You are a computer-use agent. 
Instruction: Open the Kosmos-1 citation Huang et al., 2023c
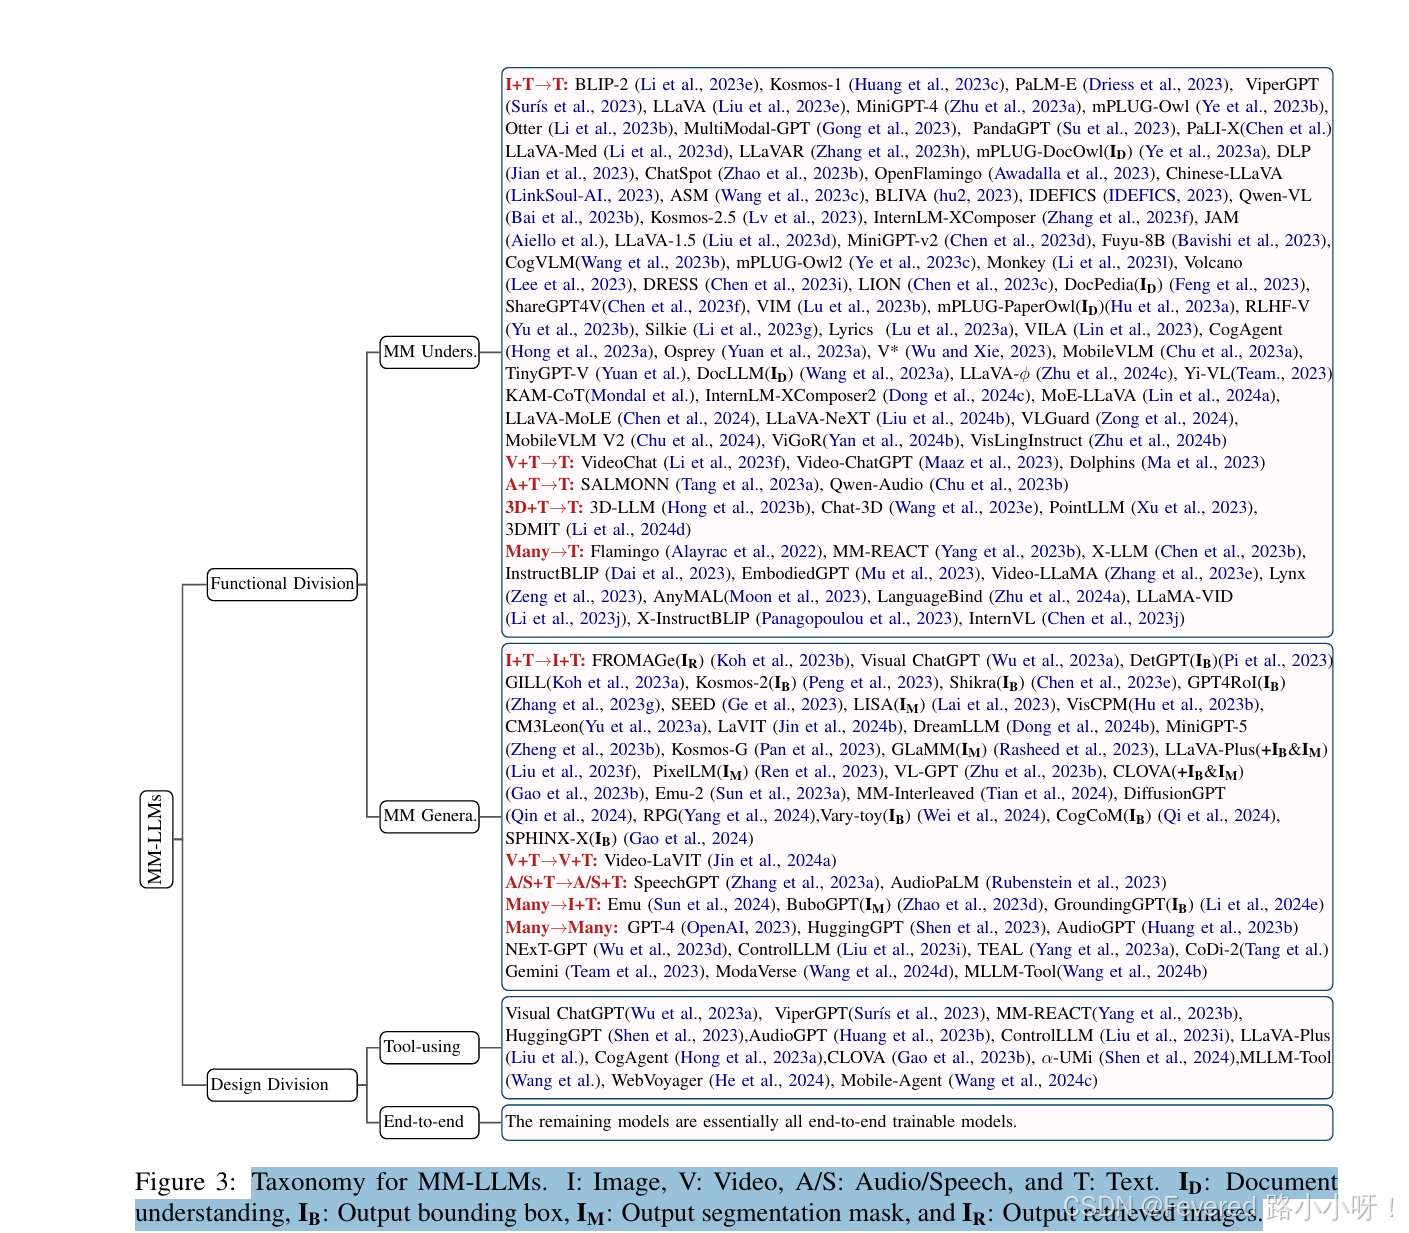[x=927, y=85]
